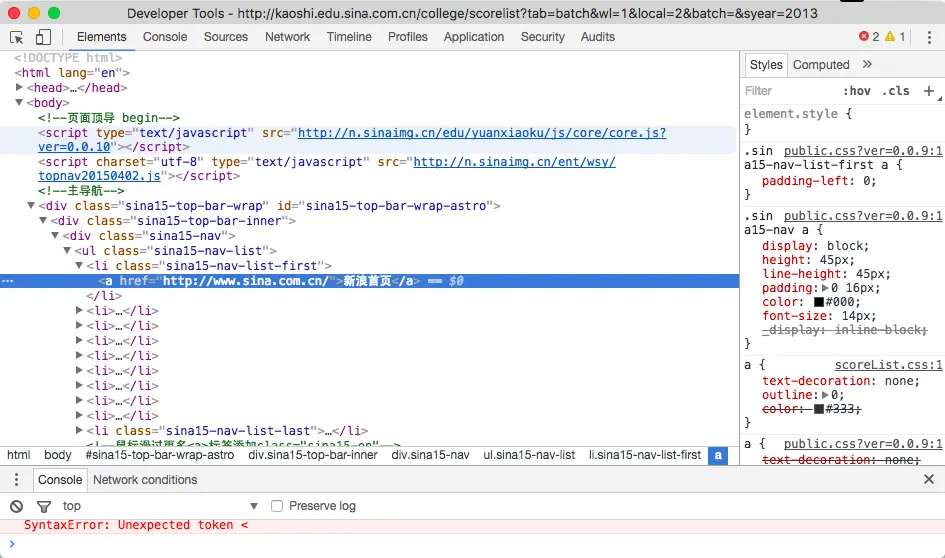Select the highlighted a breadcrumb
945x558 pixels.
[718, 456]
